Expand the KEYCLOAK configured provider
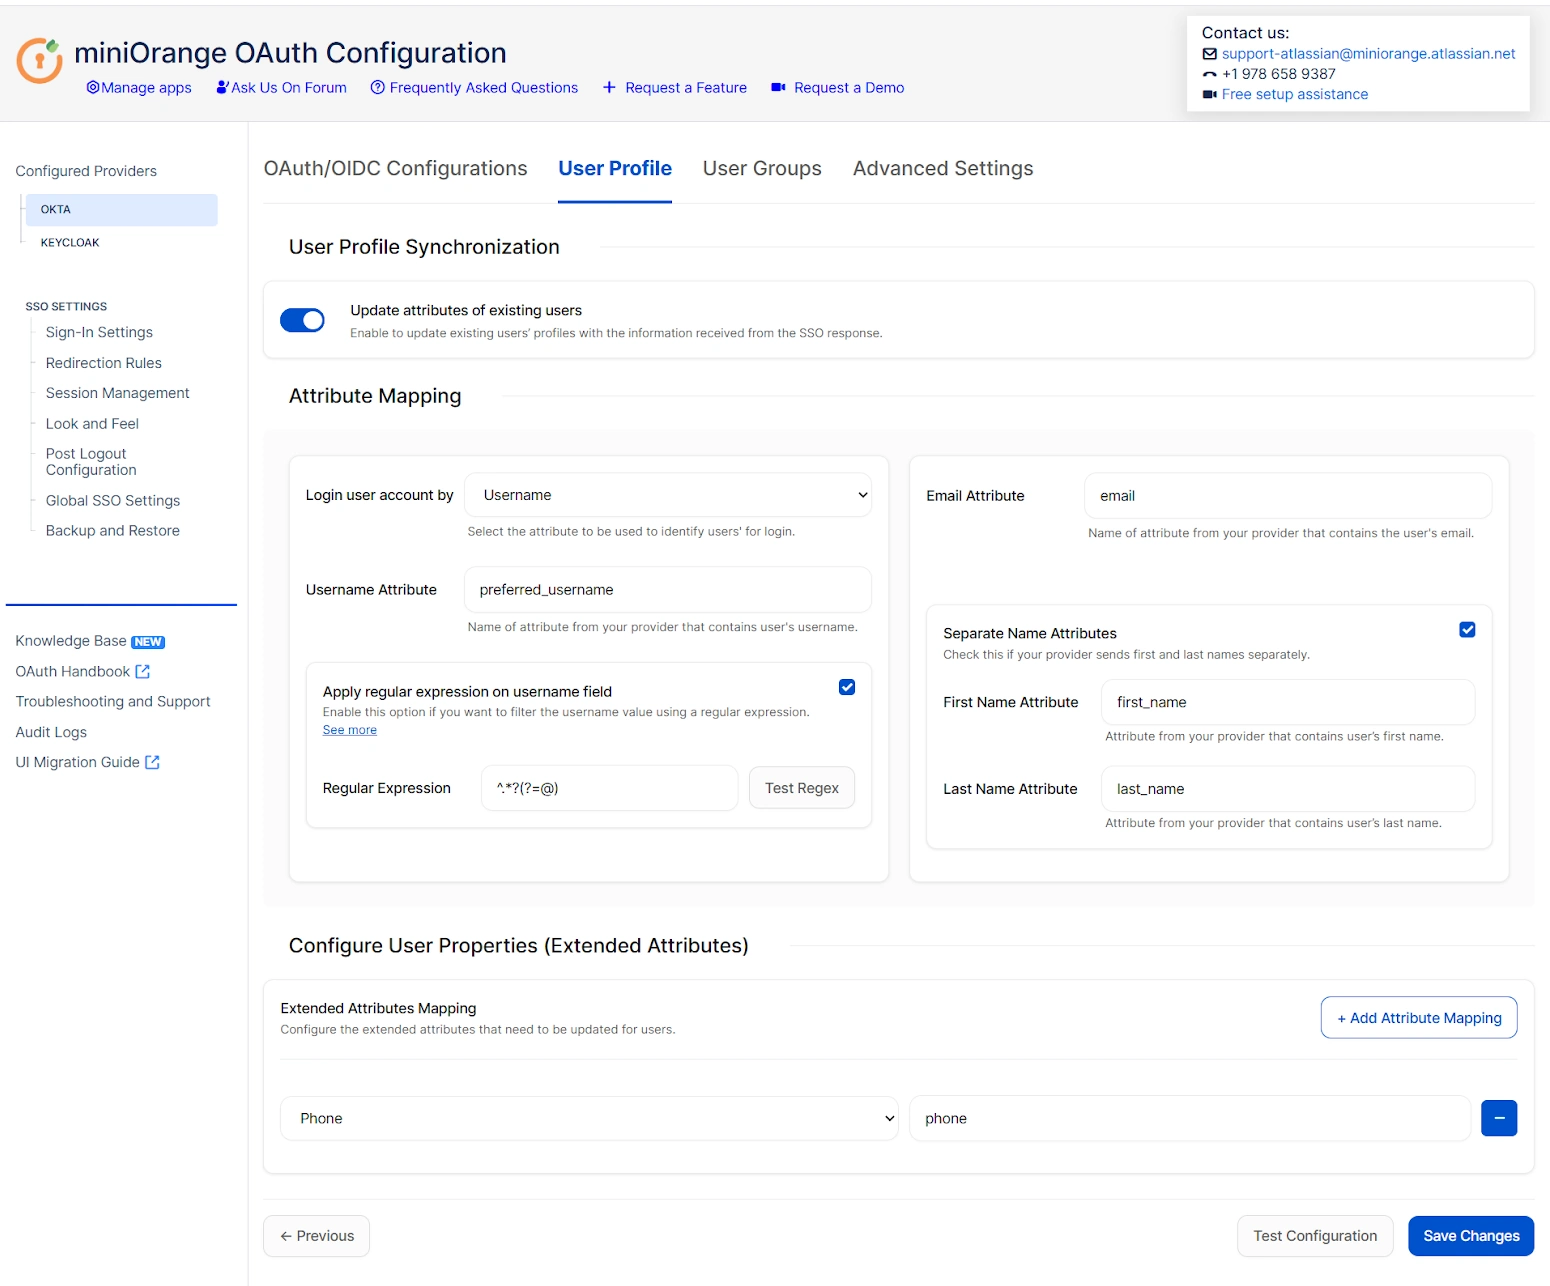Screen dimensions: 1550x1286 point(70,242)
